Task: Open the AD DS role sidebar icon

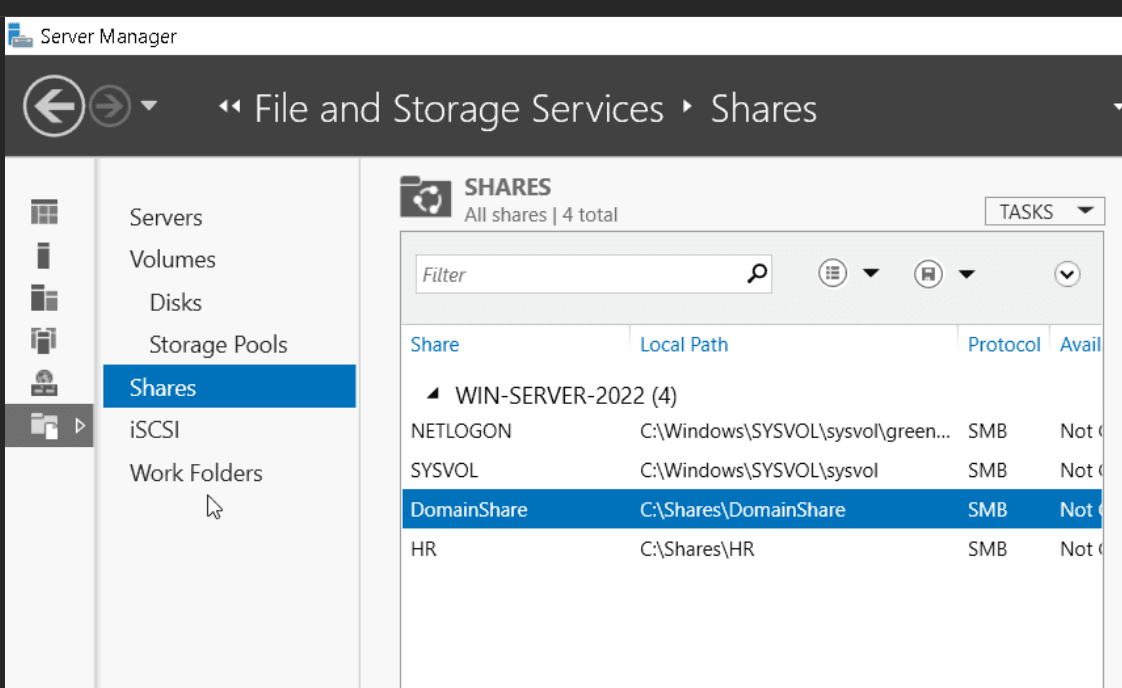Action: 44,340
